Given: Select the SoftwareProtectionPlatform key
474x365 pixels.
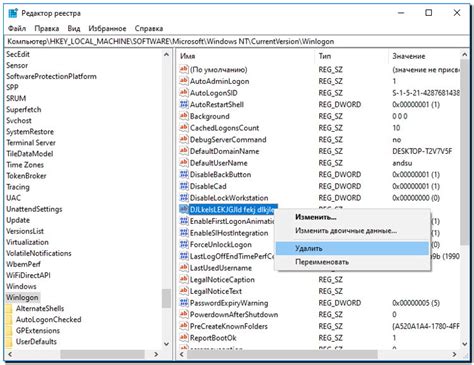Looking at the screenshot, I should (x=51, y=76).
